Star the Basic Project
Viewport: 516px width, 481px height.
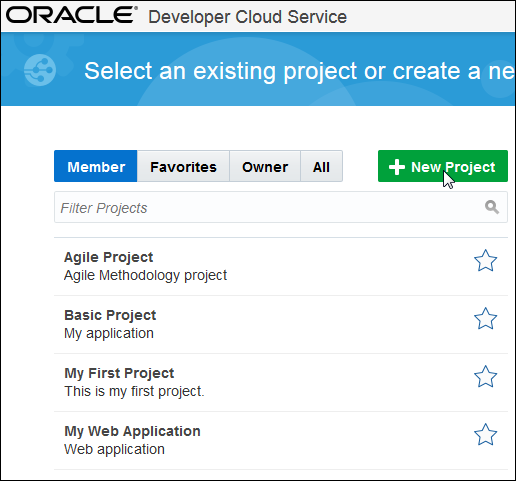(x=485, y=318)
